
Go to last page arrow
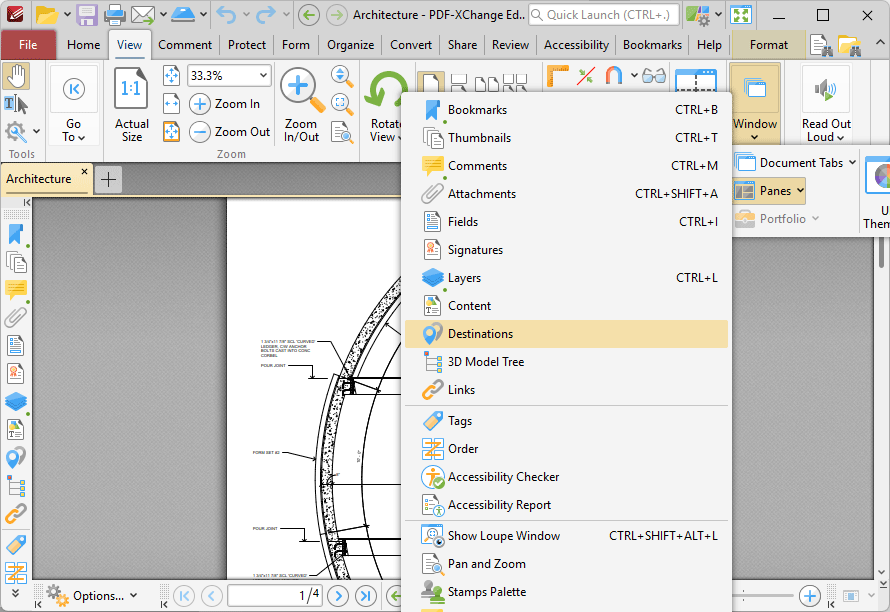(366, 596)
